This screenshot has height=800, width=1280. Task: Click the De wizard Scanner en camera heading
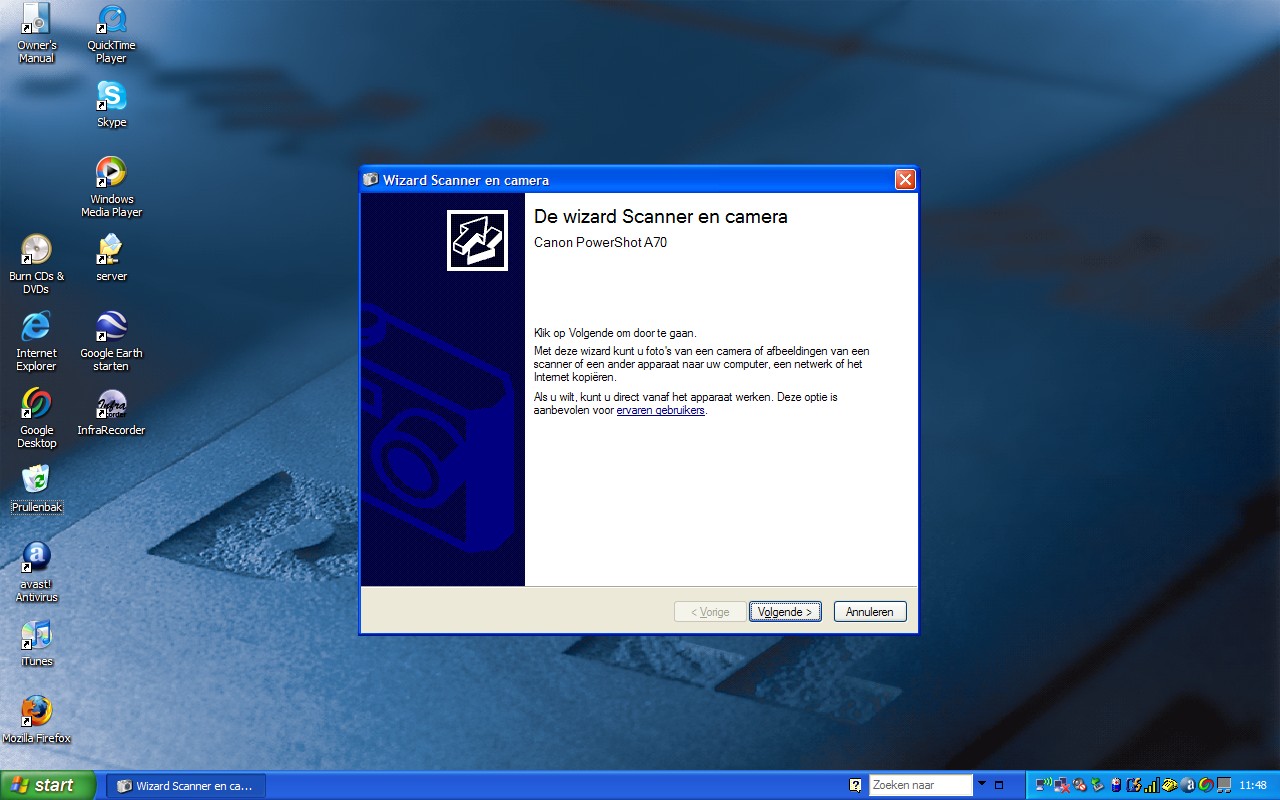click(661, 216)
